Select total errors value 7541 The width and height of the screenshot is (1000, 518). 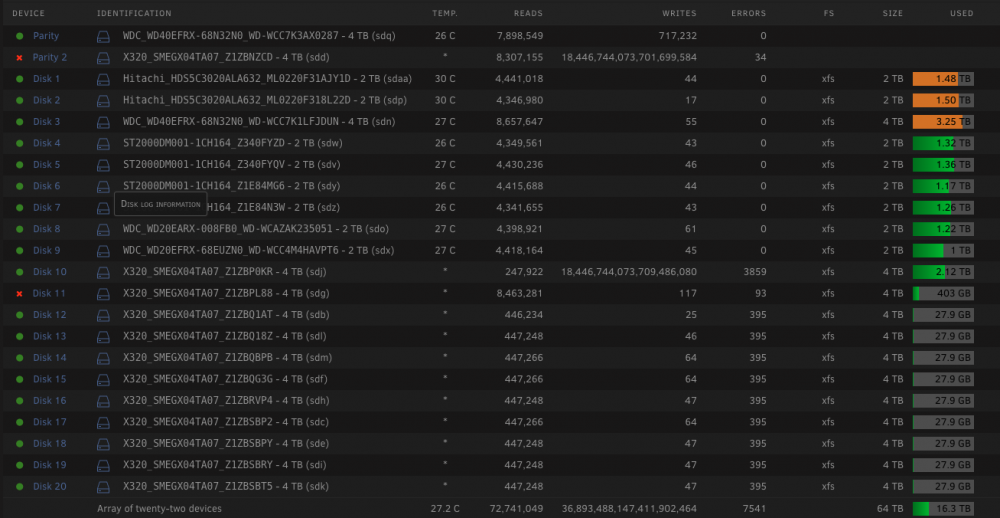[x=755, y=508]
